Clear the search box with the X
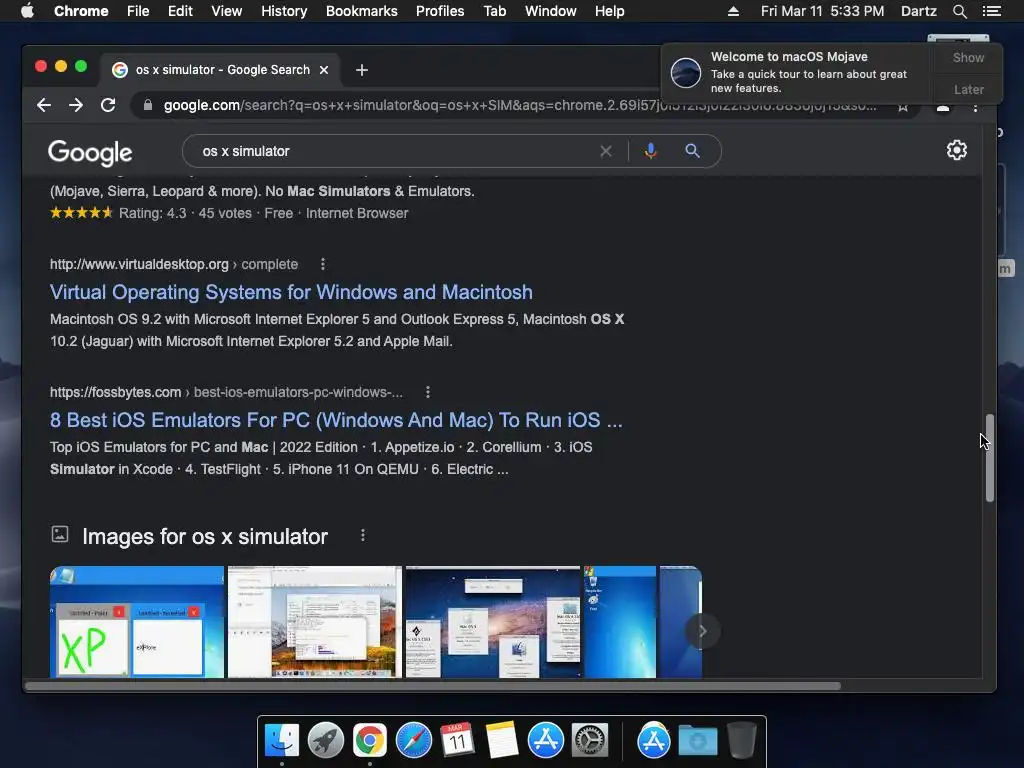Viewport: 1024px width, 768px height. 606,152
